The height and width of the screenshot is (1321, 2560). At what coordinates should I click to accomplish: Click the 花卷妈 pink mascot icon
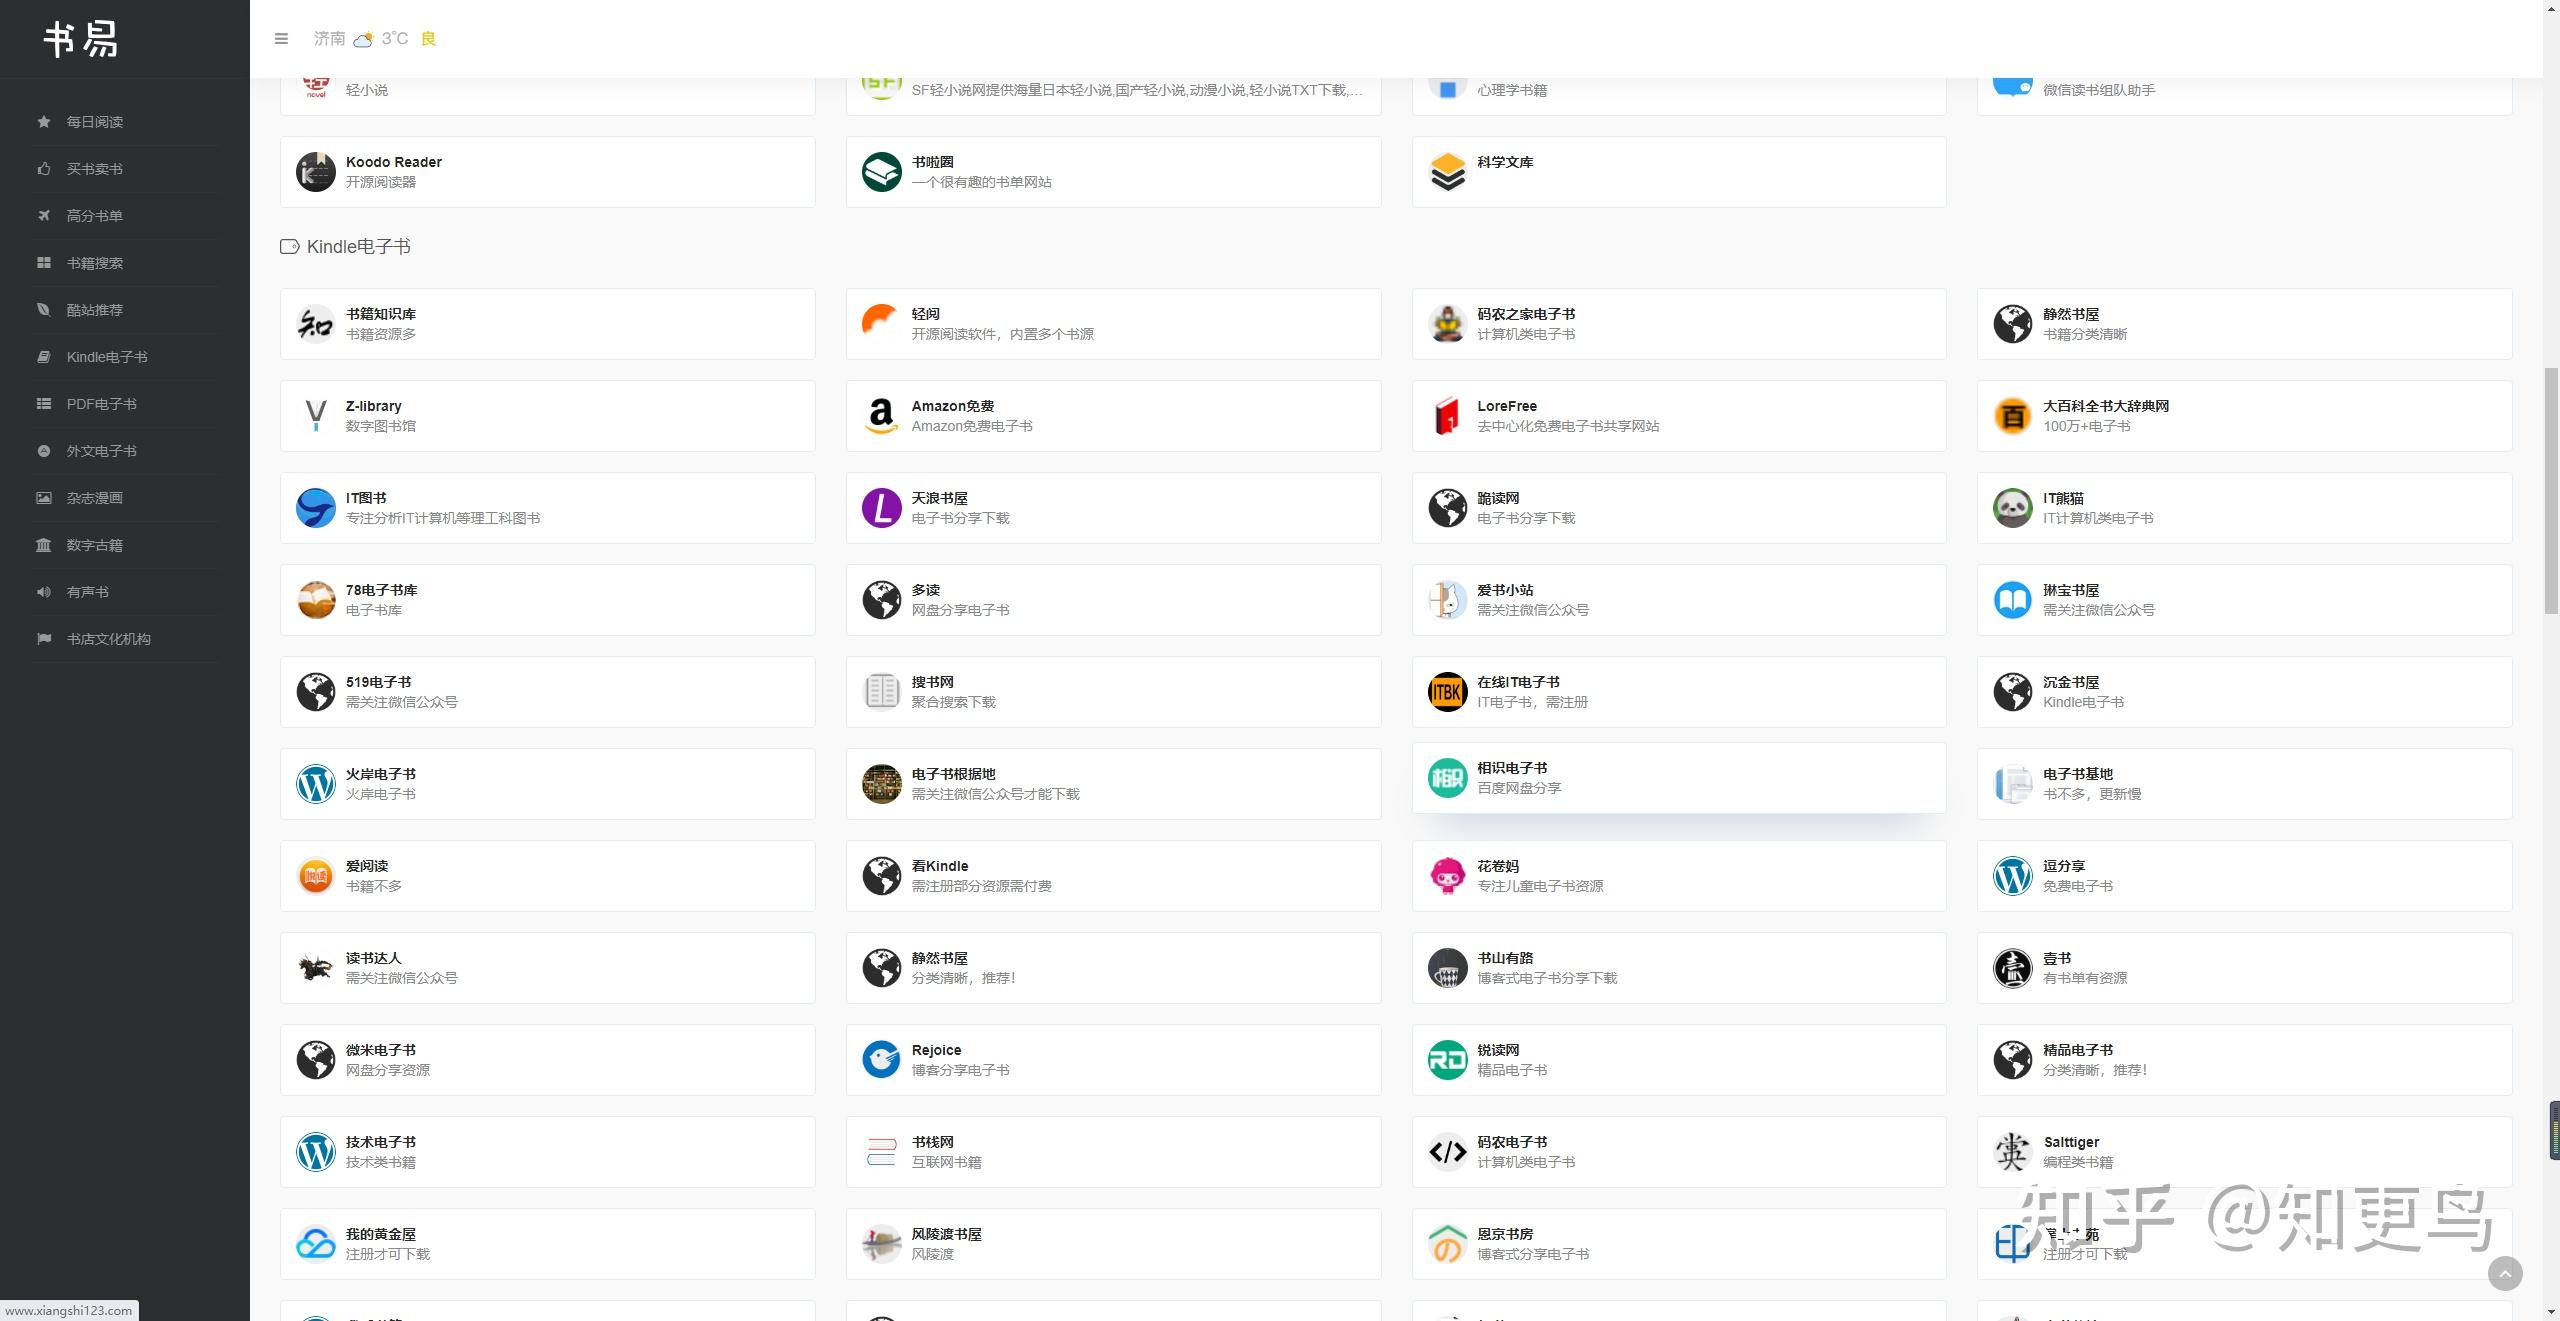click(1447, 876)
